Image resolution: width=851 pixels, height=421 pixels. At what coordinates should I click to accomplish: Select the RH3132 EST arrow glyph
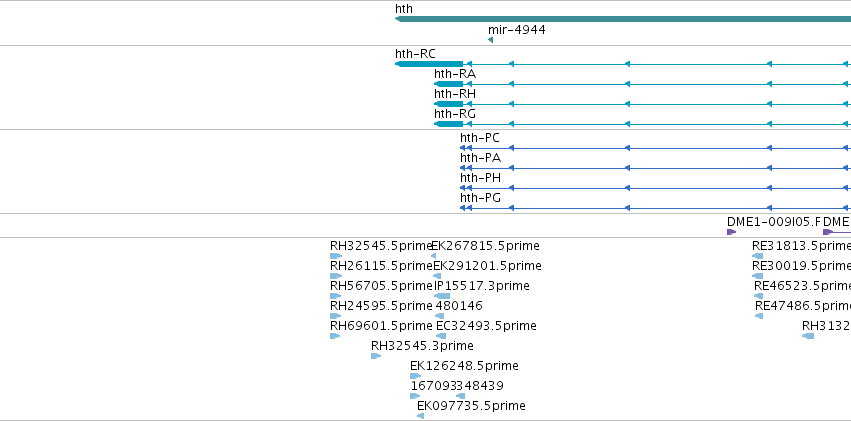coord(808,336)
